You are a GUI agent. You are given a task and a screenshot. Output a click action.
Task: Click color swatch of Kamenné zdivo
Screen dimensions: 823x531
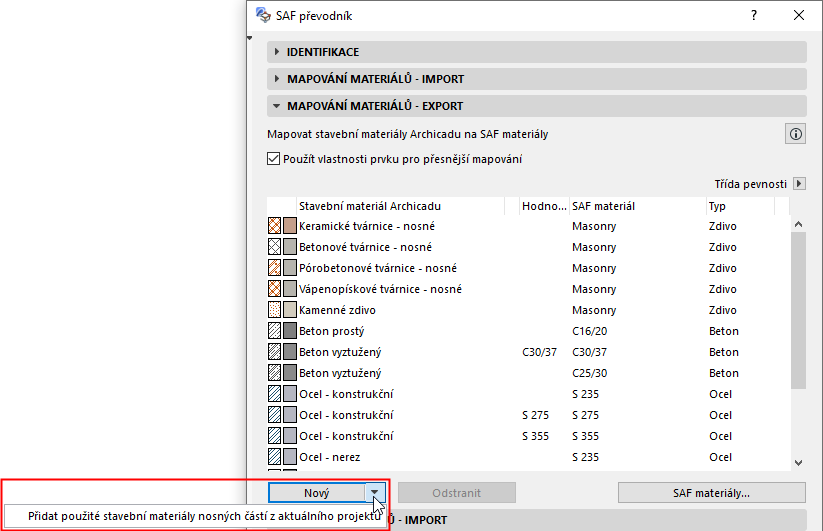point(290,310)
